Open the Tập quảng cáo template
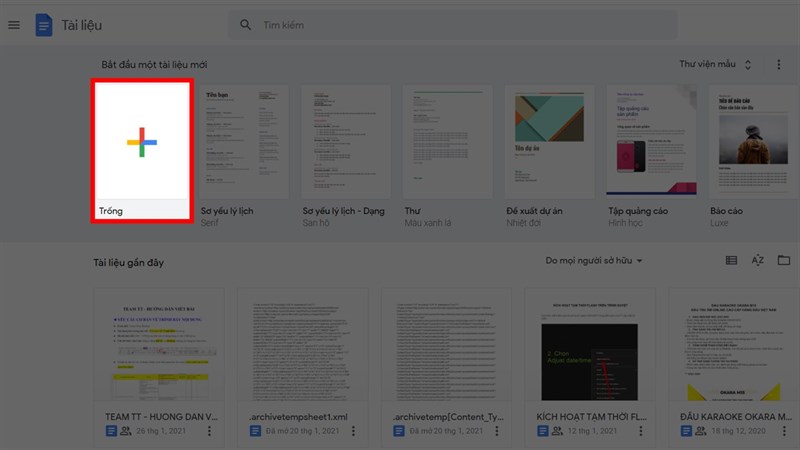 652,142
